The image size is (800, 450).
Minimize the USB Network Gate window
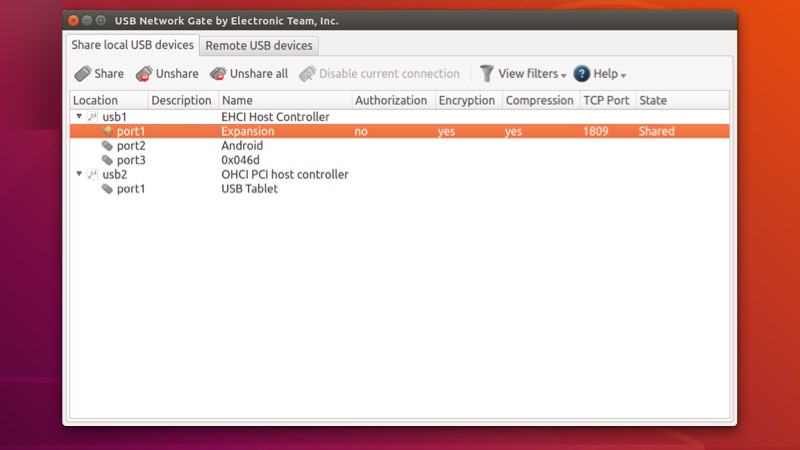[x=87, y=20]
